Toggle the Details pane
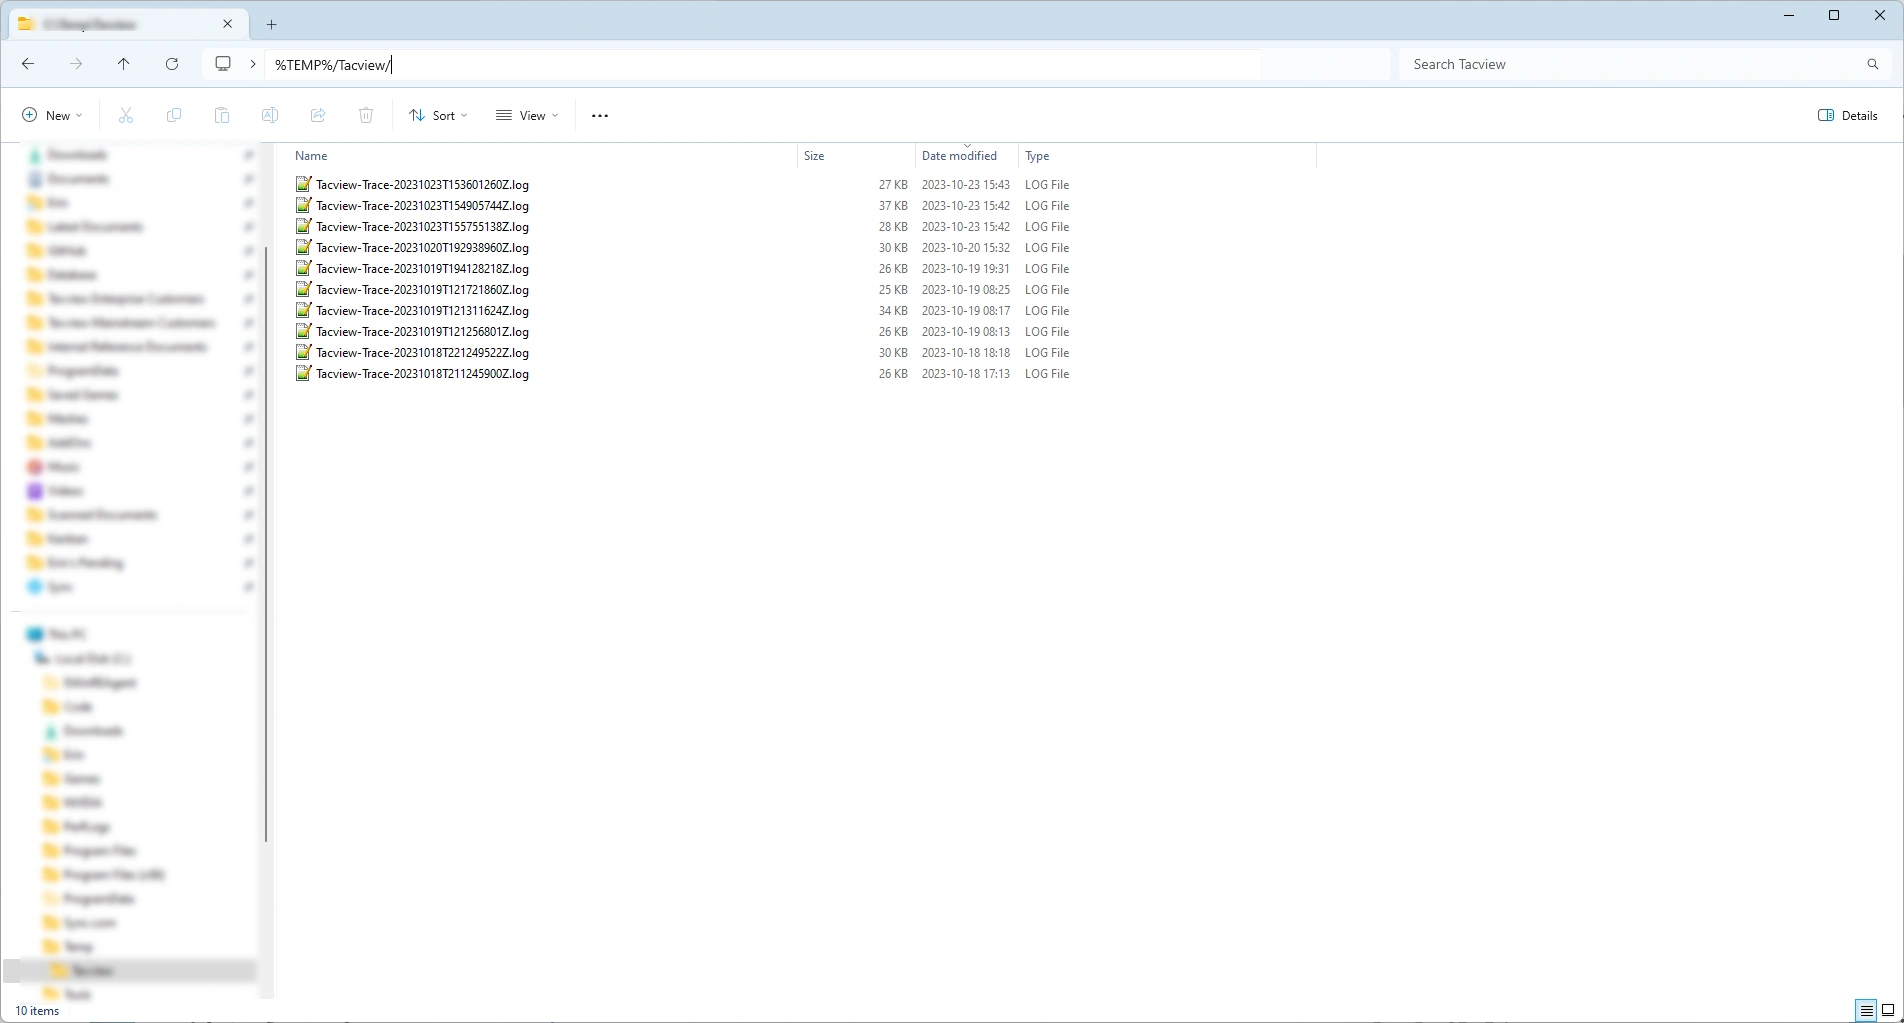Image resolution: width=1904 pixels, height=1023 pixels. (1848, 115)
